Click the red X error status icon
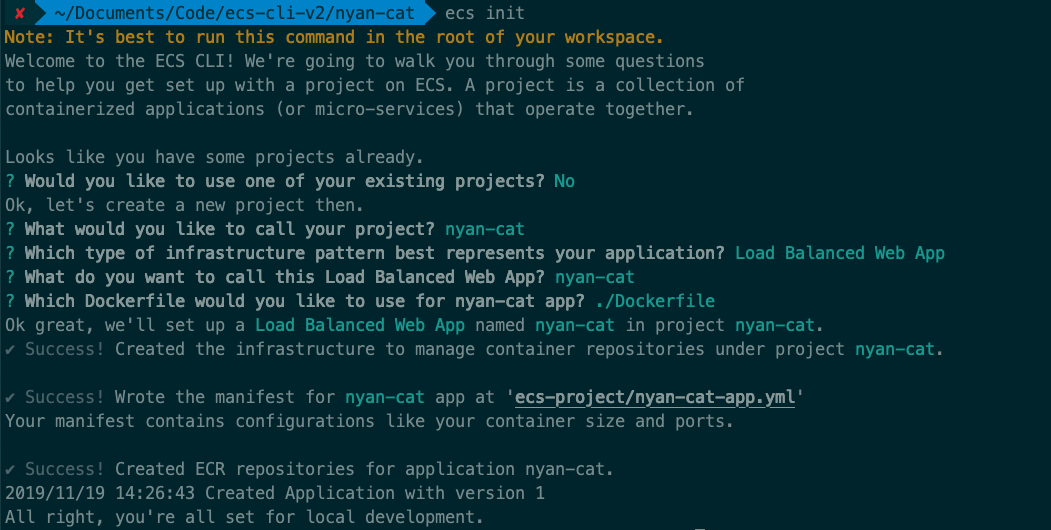The width and height of the screenshot is (1051, 530). pyautogui.click(x=20, y=13)
